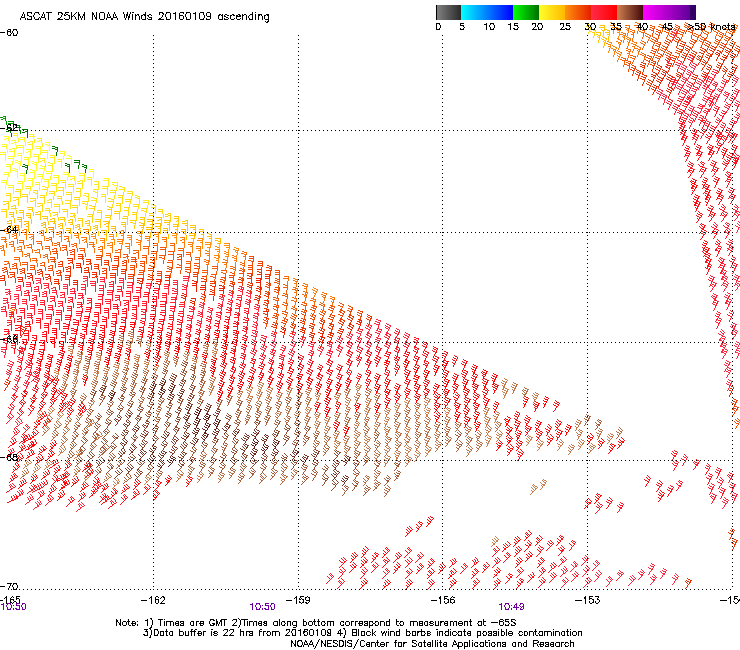The image size is (740, 650).
Task: Click the '15' label under the color bar
Action: point(513,27)
